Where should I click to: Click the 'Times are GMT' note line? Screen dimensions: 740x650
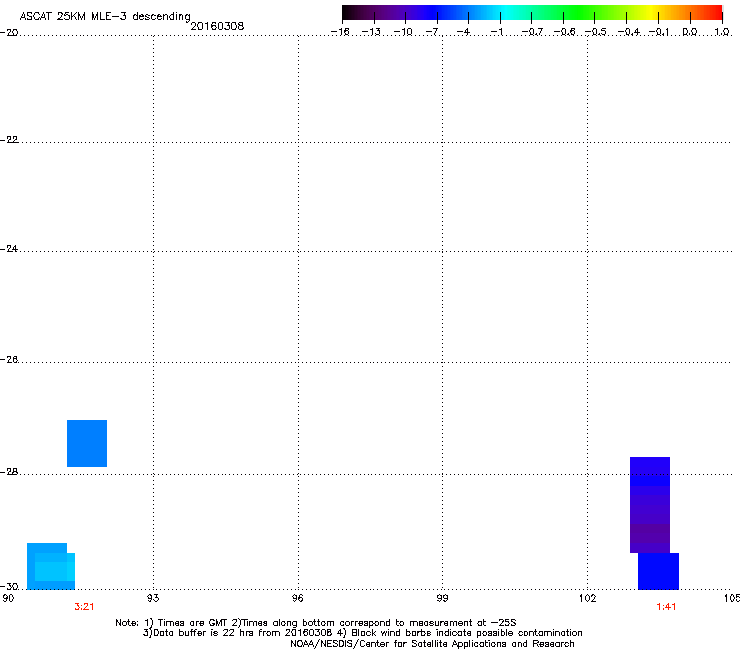click(x=316, y=623)
